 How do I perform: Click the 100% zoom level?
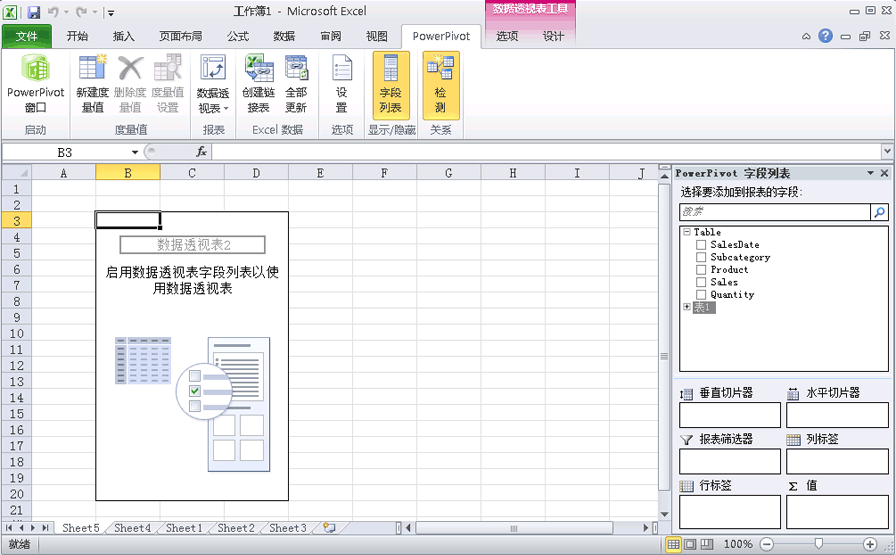(x=738, y=544)
